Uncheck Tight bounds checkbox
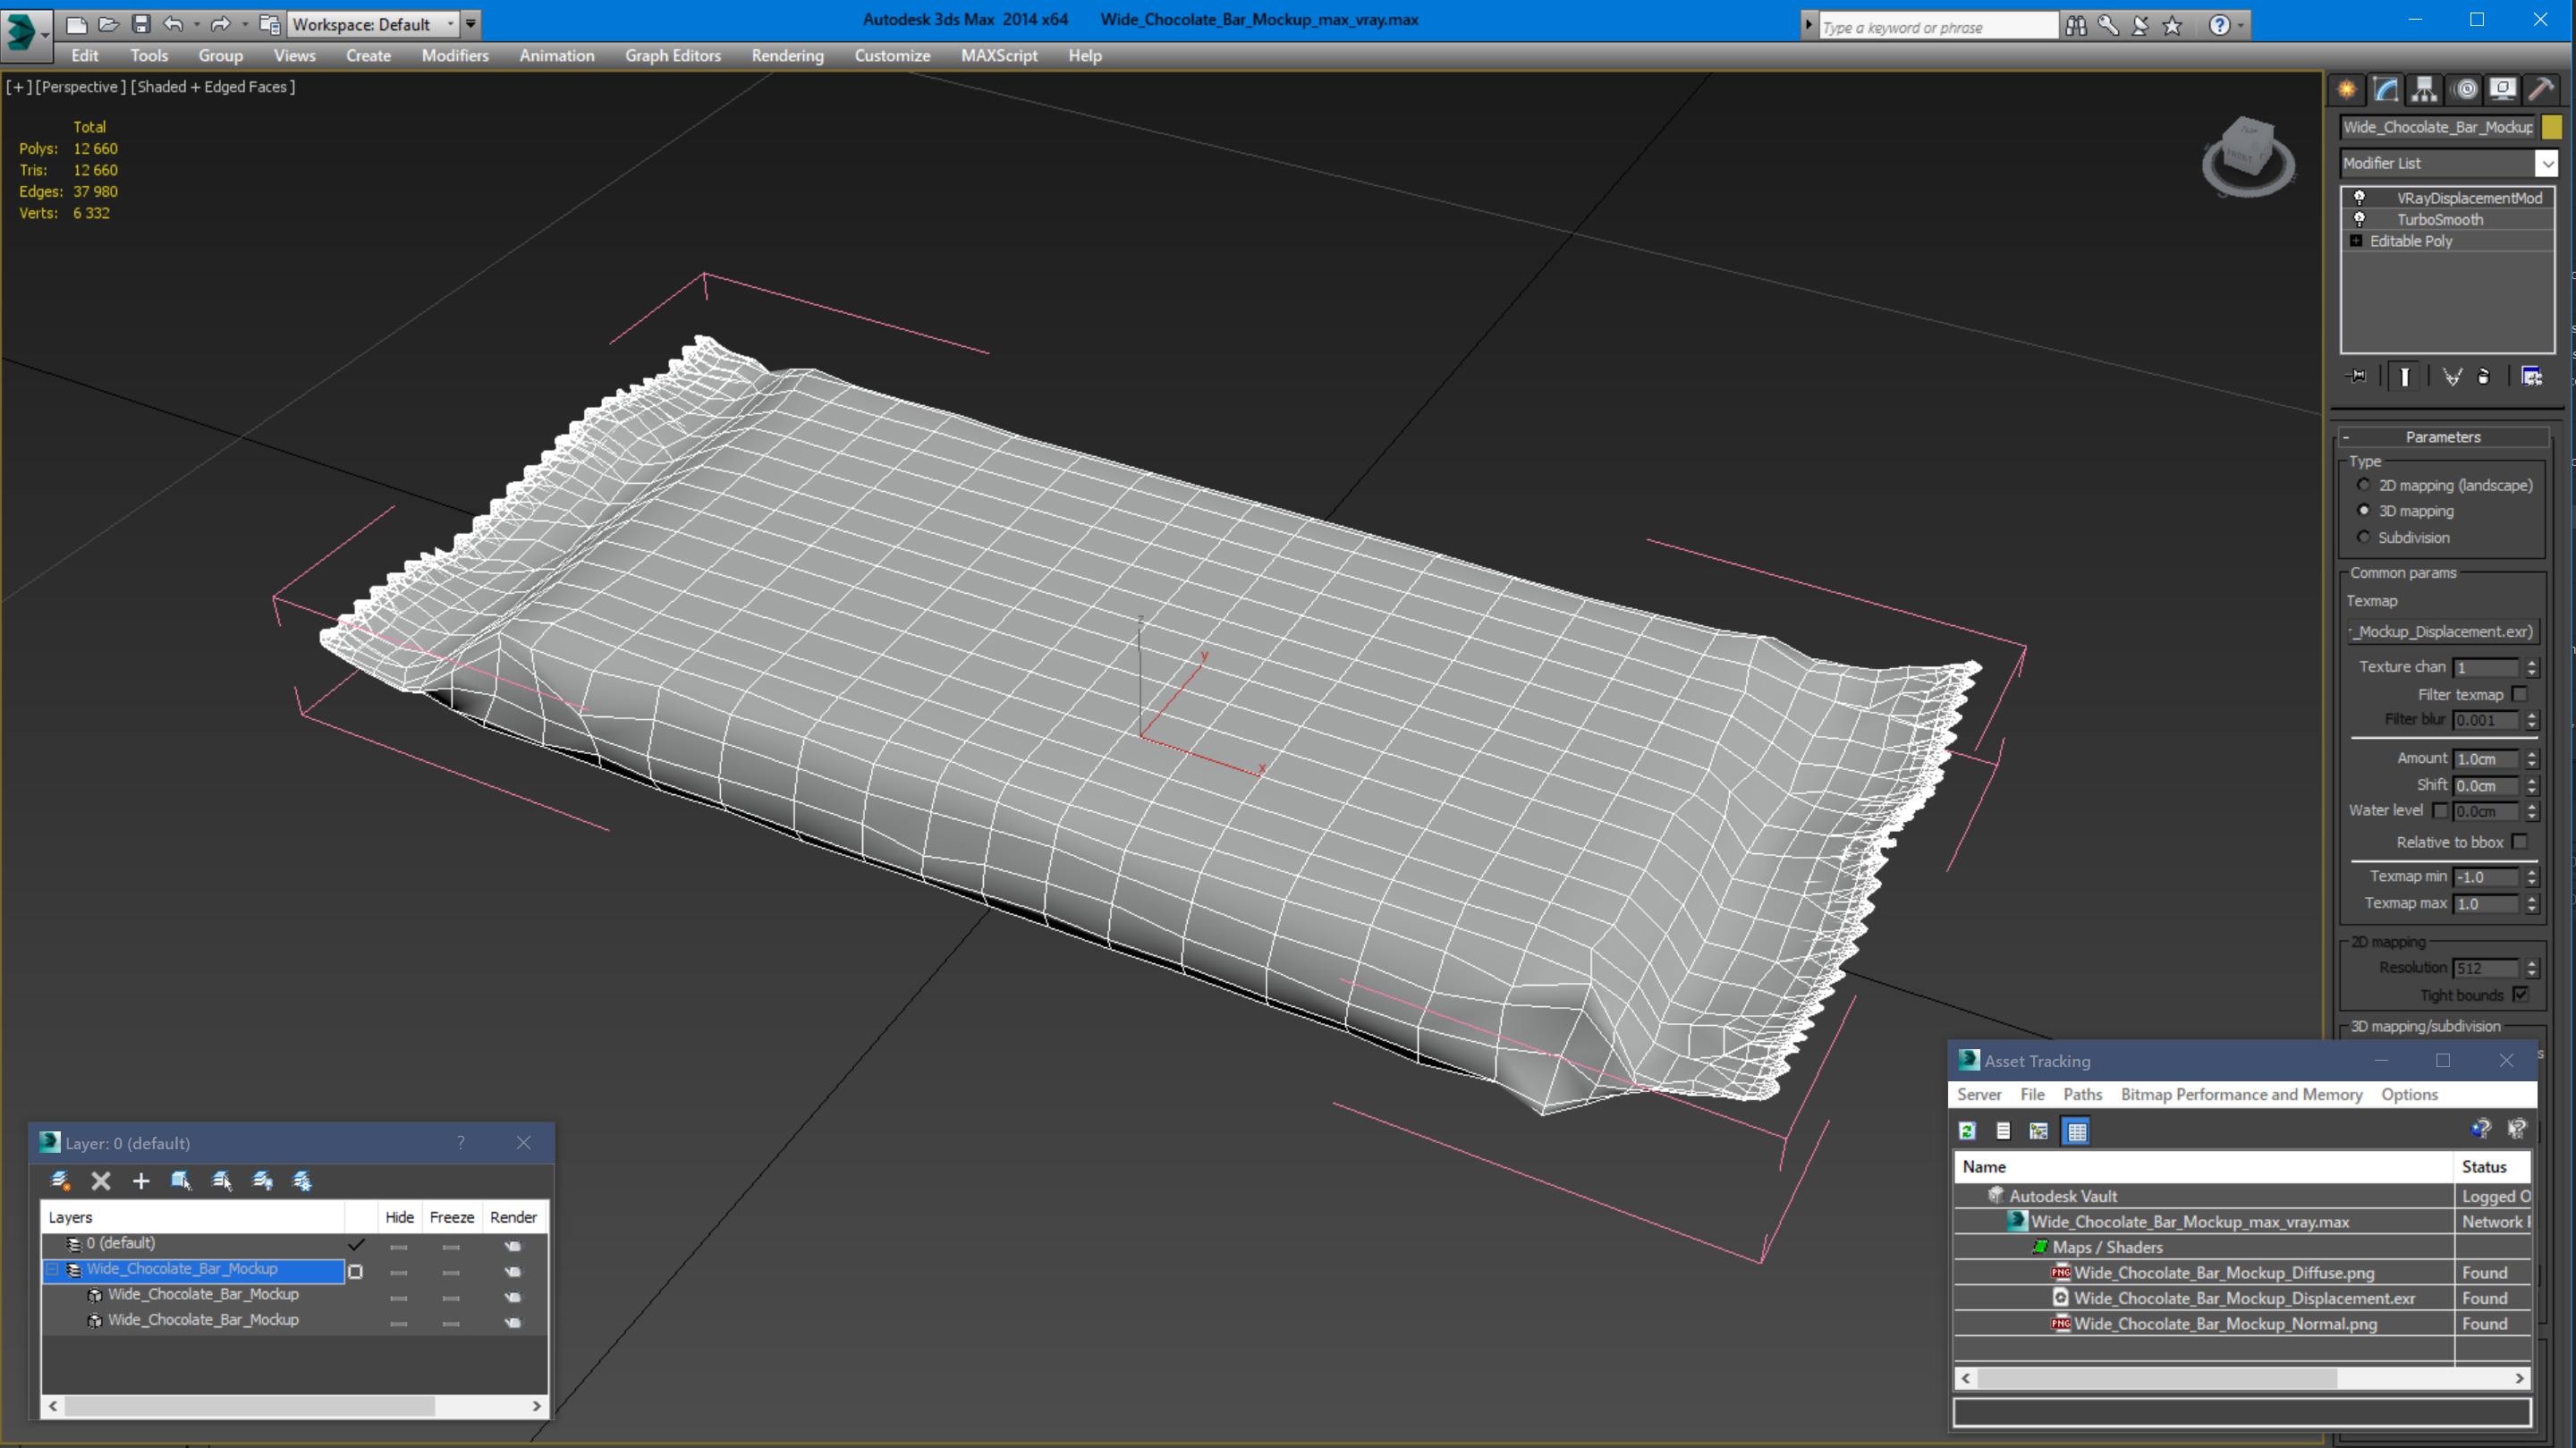The image size is (2576, 1448). click(2520, 995)
